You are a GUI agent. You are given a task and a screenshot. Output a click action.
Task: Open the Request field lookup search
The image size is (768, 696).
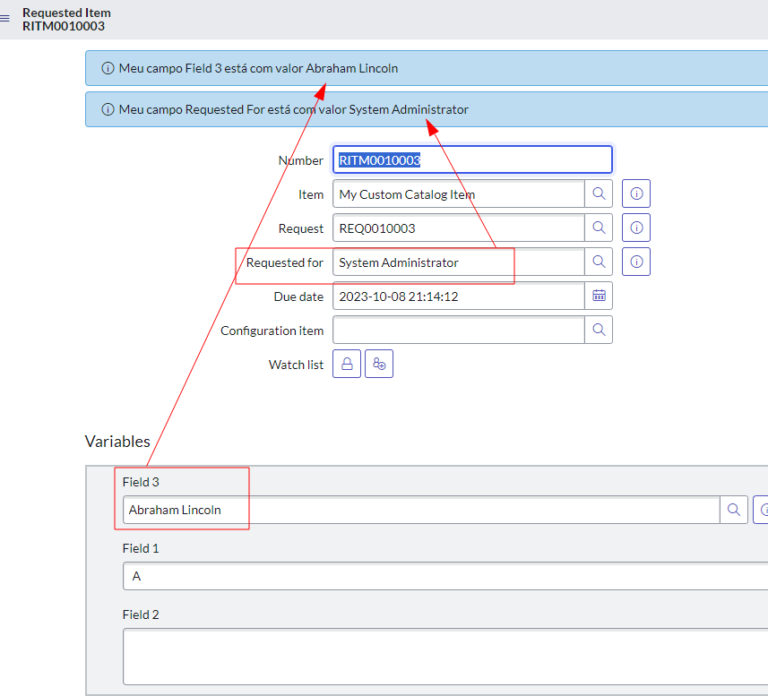coord(598,228)
